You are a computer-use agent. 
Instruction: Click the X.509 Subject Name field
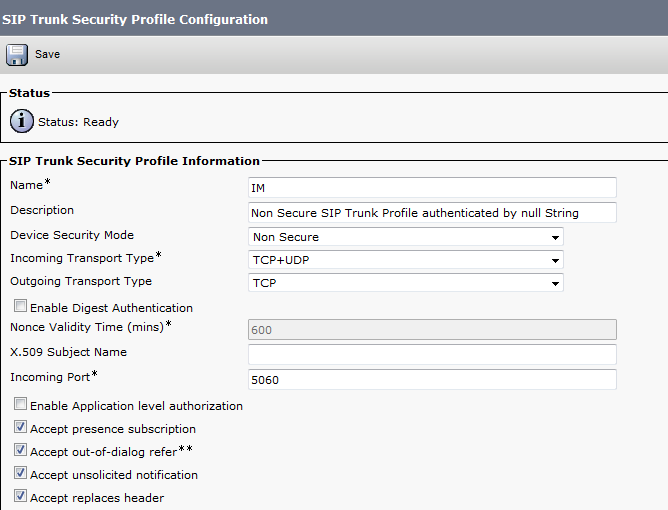click(x=431, y=354)
